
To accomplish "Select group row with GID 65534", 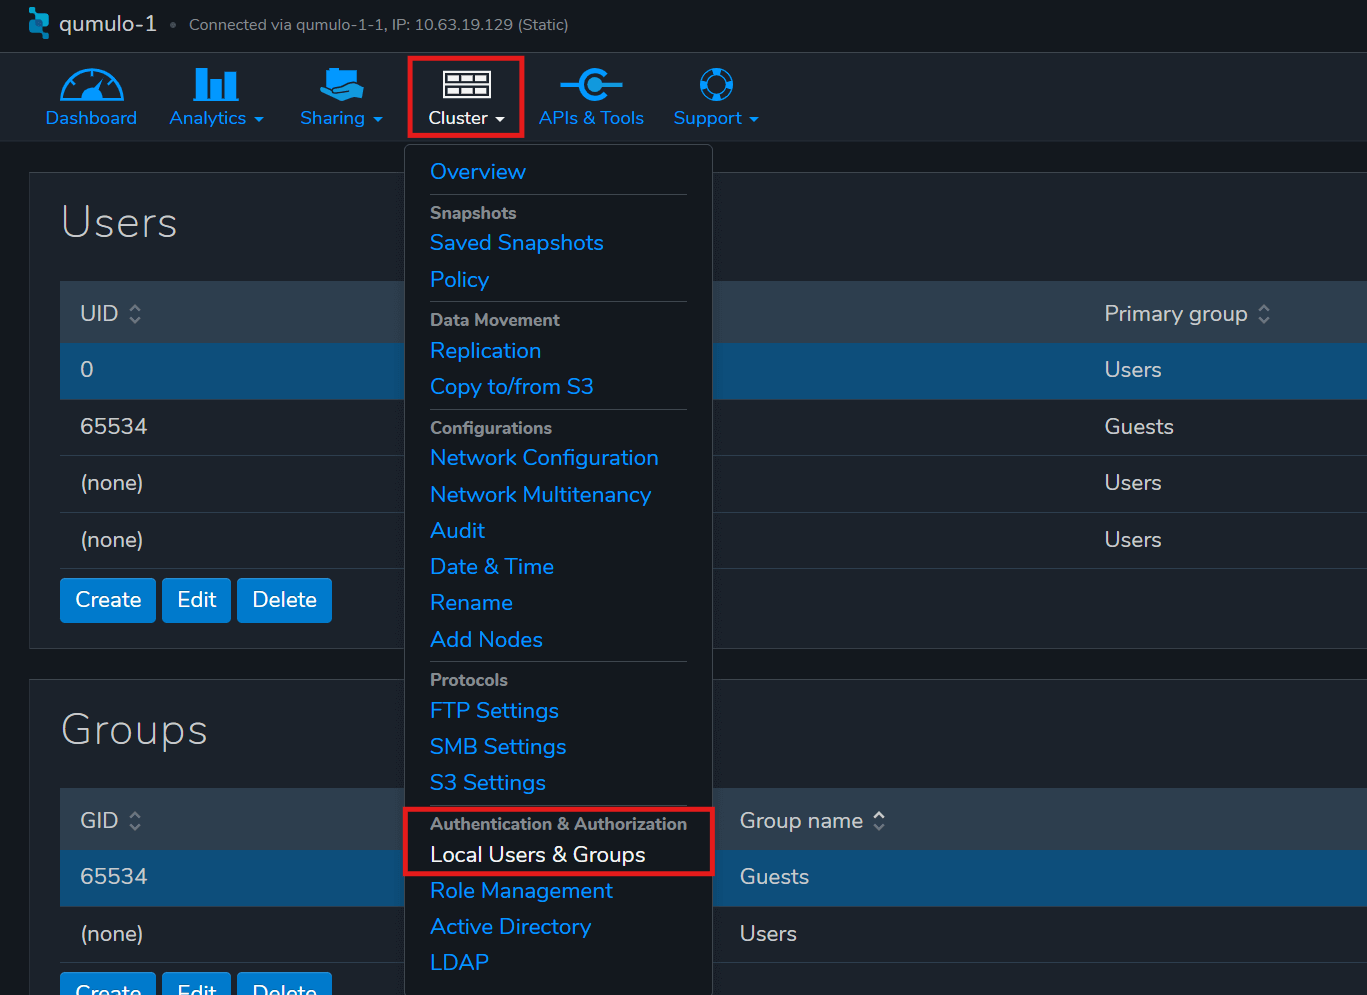I will pyautogui.click(x=713, y=878).
